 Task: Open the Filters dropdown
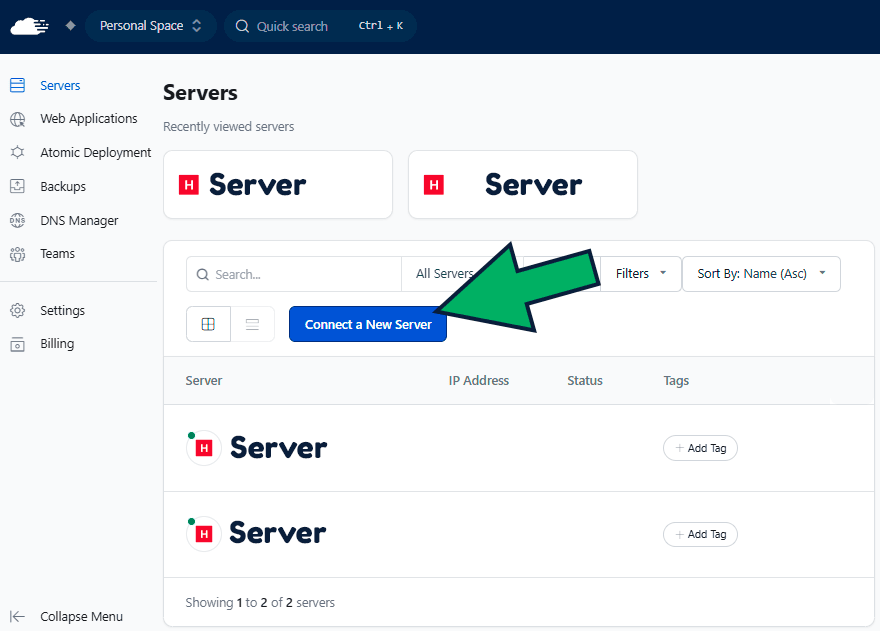(x=639, y=273)
